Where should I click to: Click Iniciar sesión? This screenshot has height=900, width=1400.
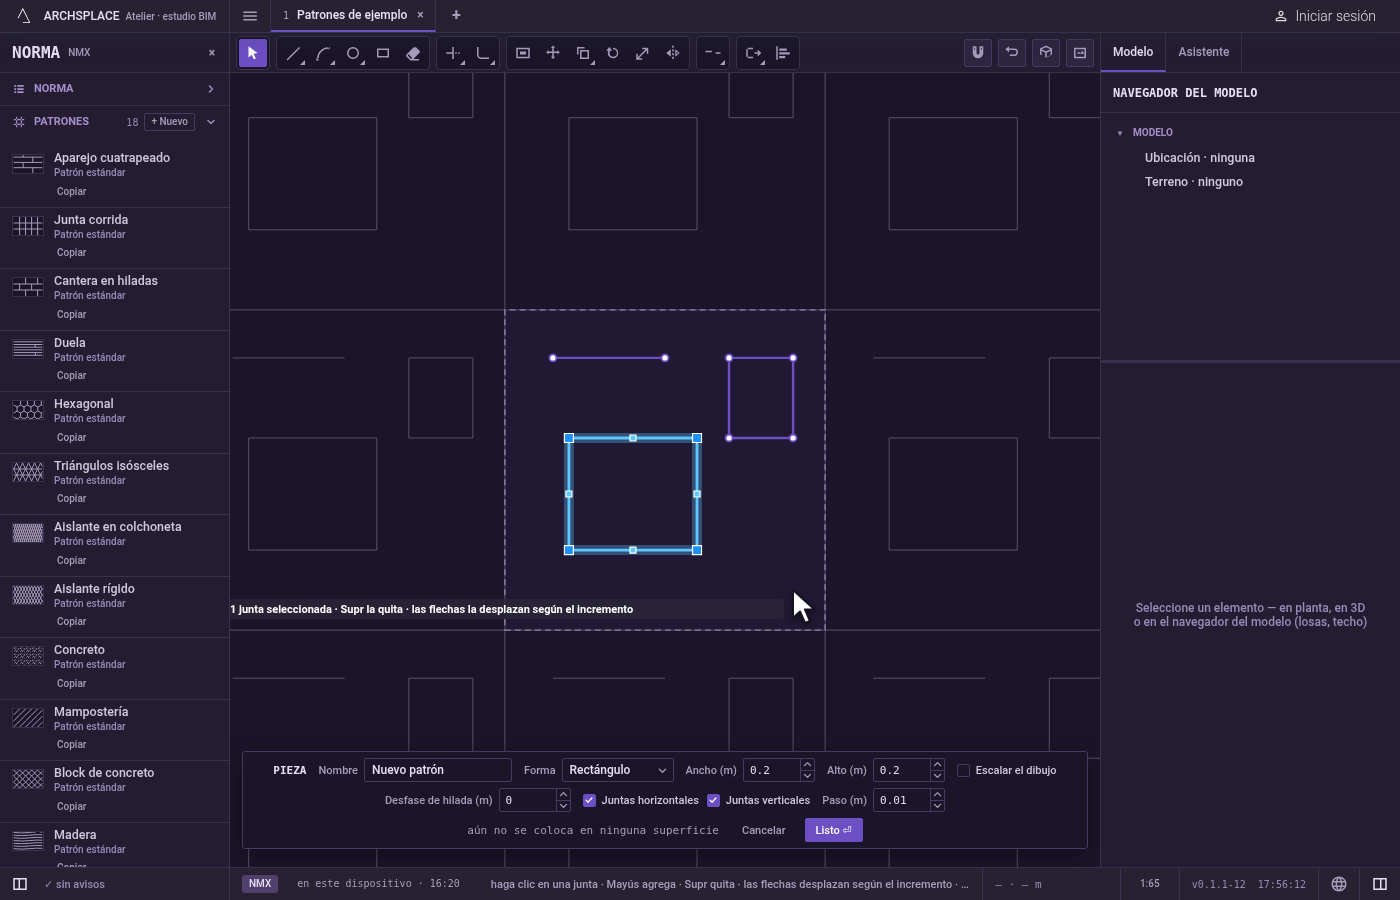tap(1325, 16)
